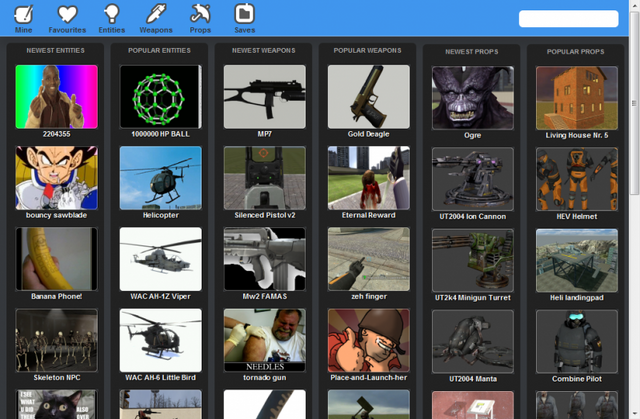Click the Popular Weapons column header

click(x=367, y=51)
